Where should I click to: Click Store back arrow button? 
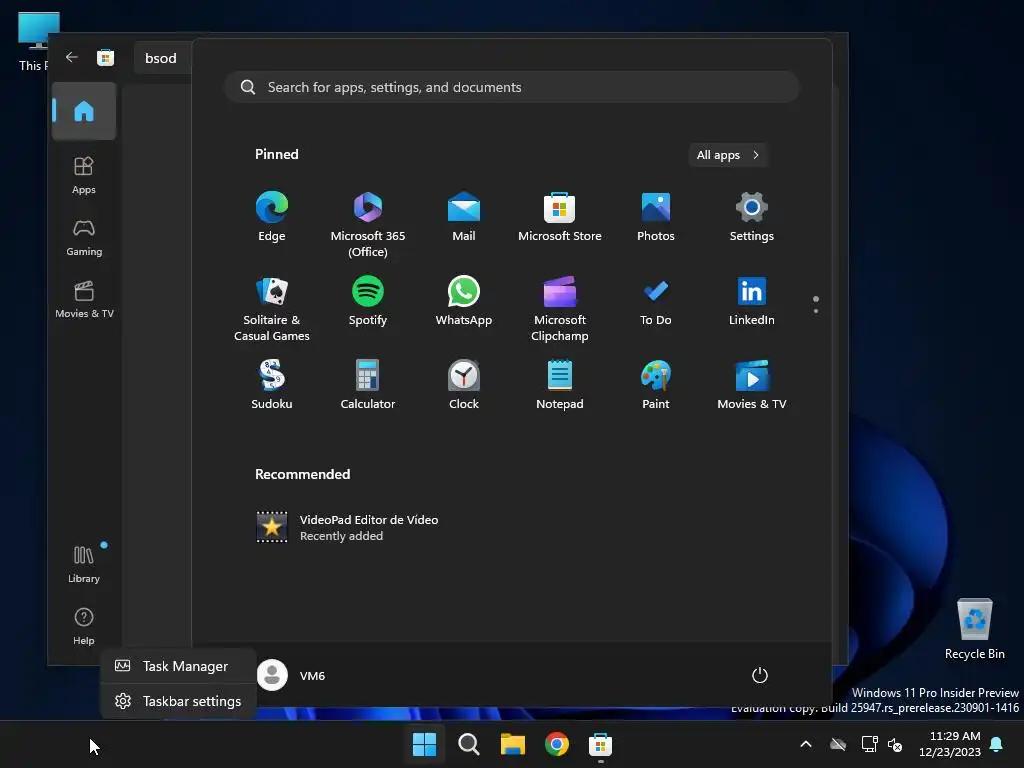click(x=72, y=57)
